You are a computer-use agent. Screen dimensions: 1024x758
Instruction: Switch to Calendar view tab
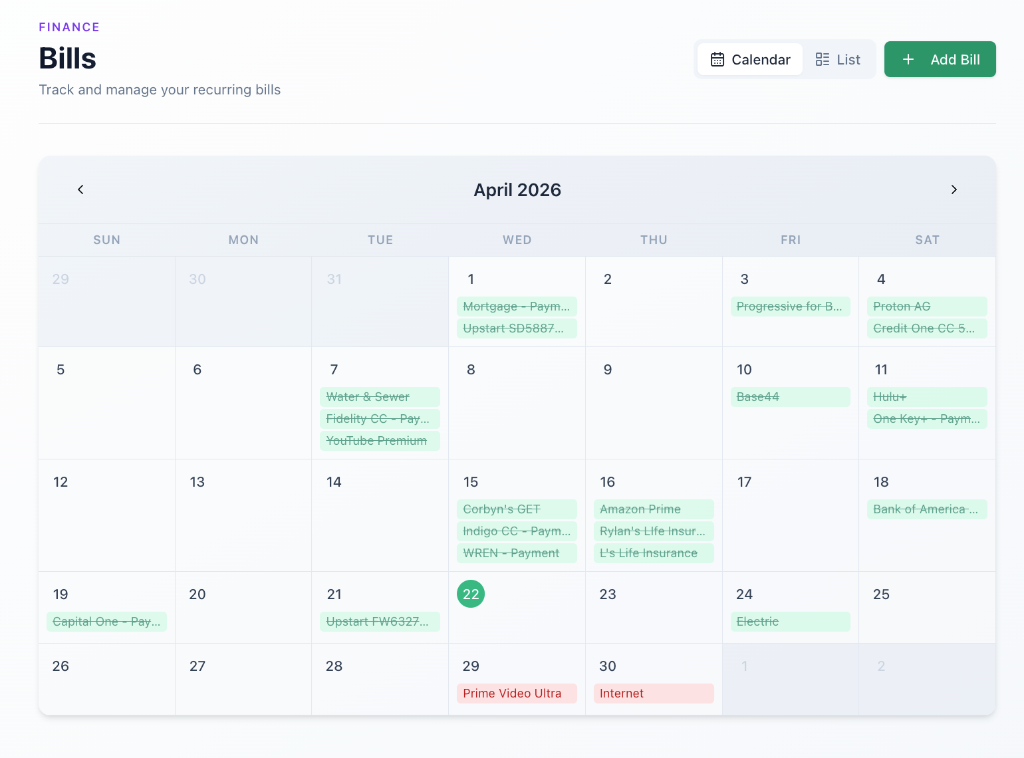(750, 59)
